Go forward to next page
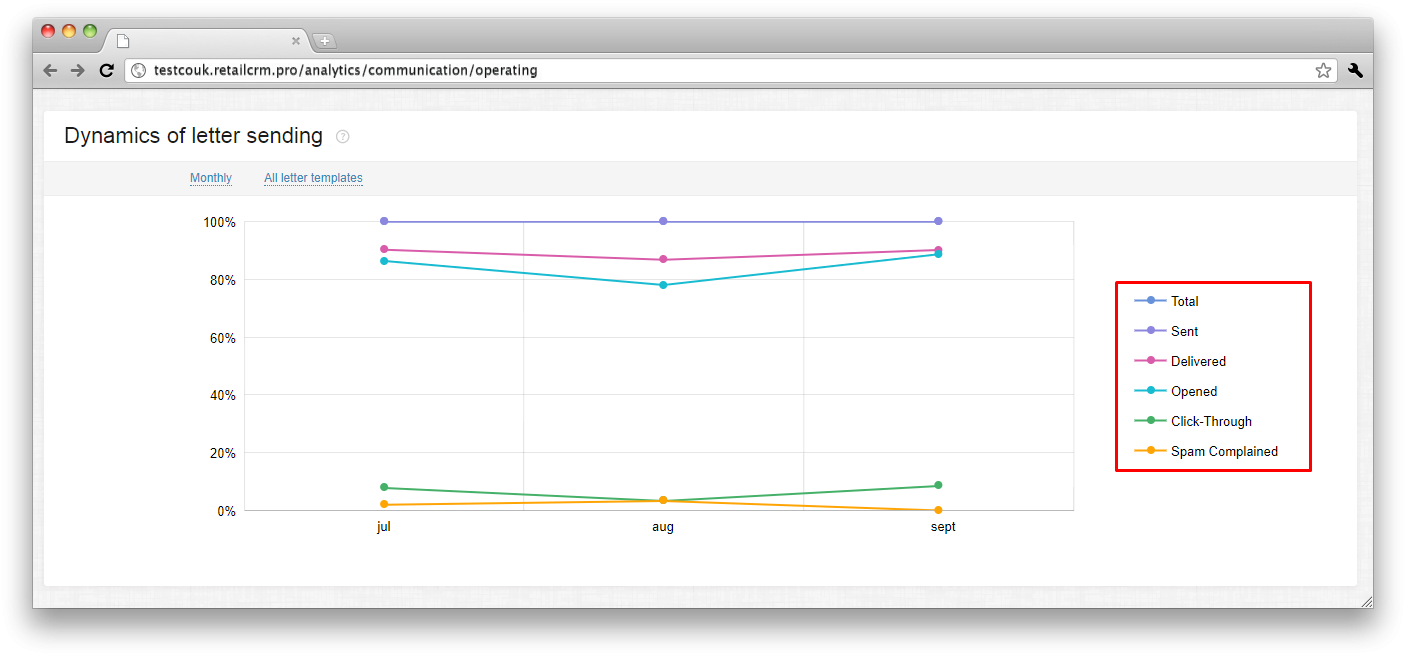This screenshot has width=1406, height=656. click(x=78, y=70)
